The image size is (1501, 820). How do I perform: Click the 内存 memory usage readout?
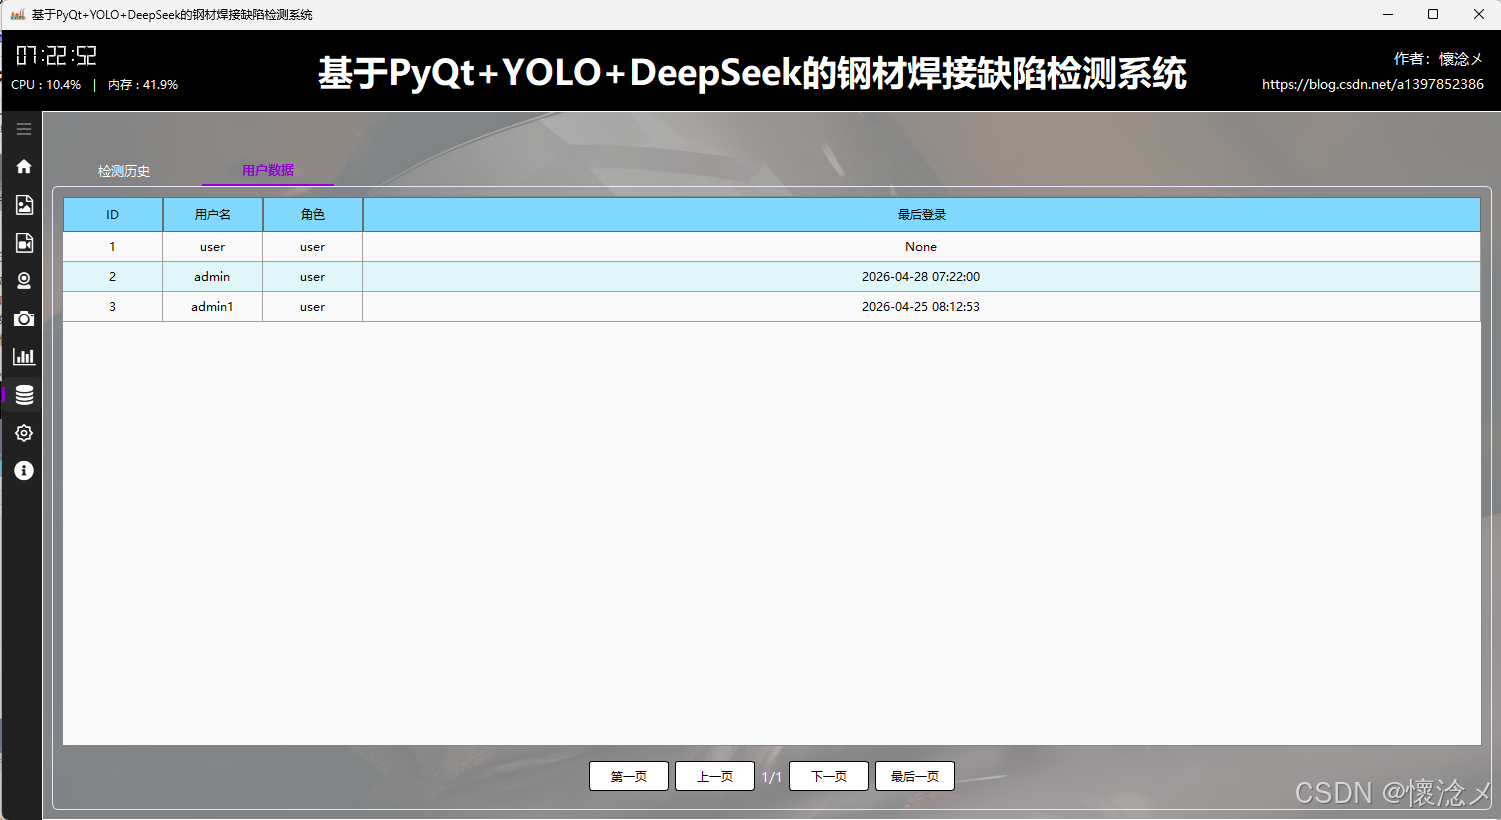point(143,85)
